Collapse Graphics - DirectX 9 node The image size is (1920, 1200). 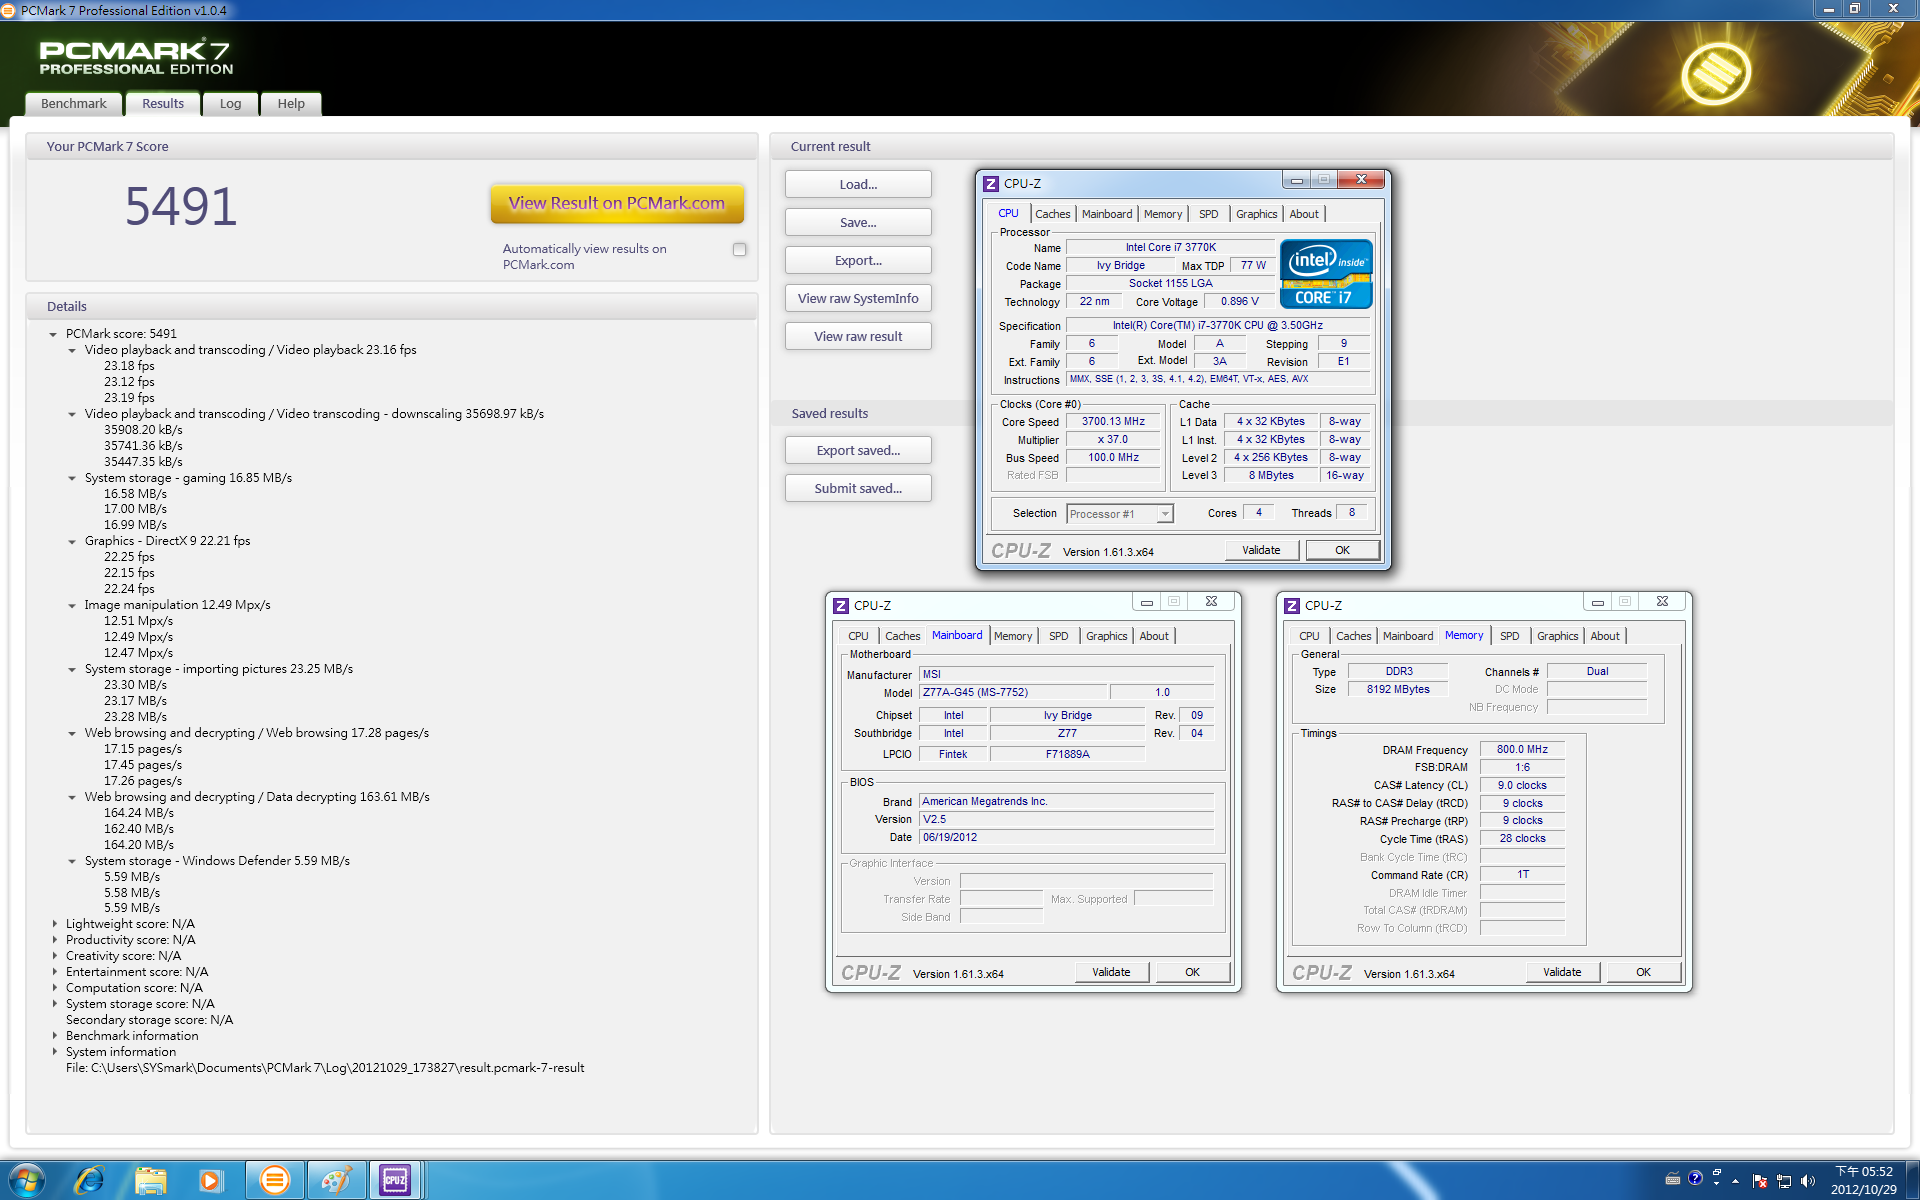pyautogui.click(x=72, y=541)
